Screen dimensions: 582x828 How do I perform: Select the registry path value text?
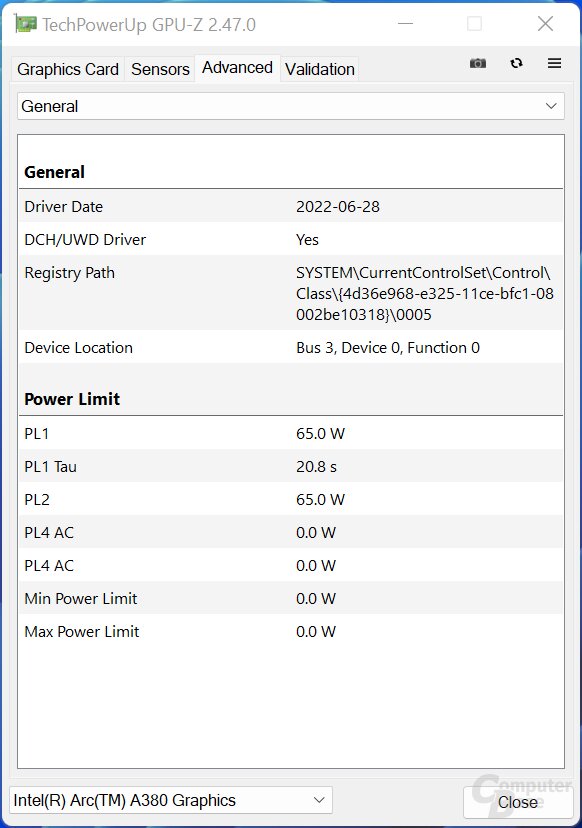(x=425, y=294)
